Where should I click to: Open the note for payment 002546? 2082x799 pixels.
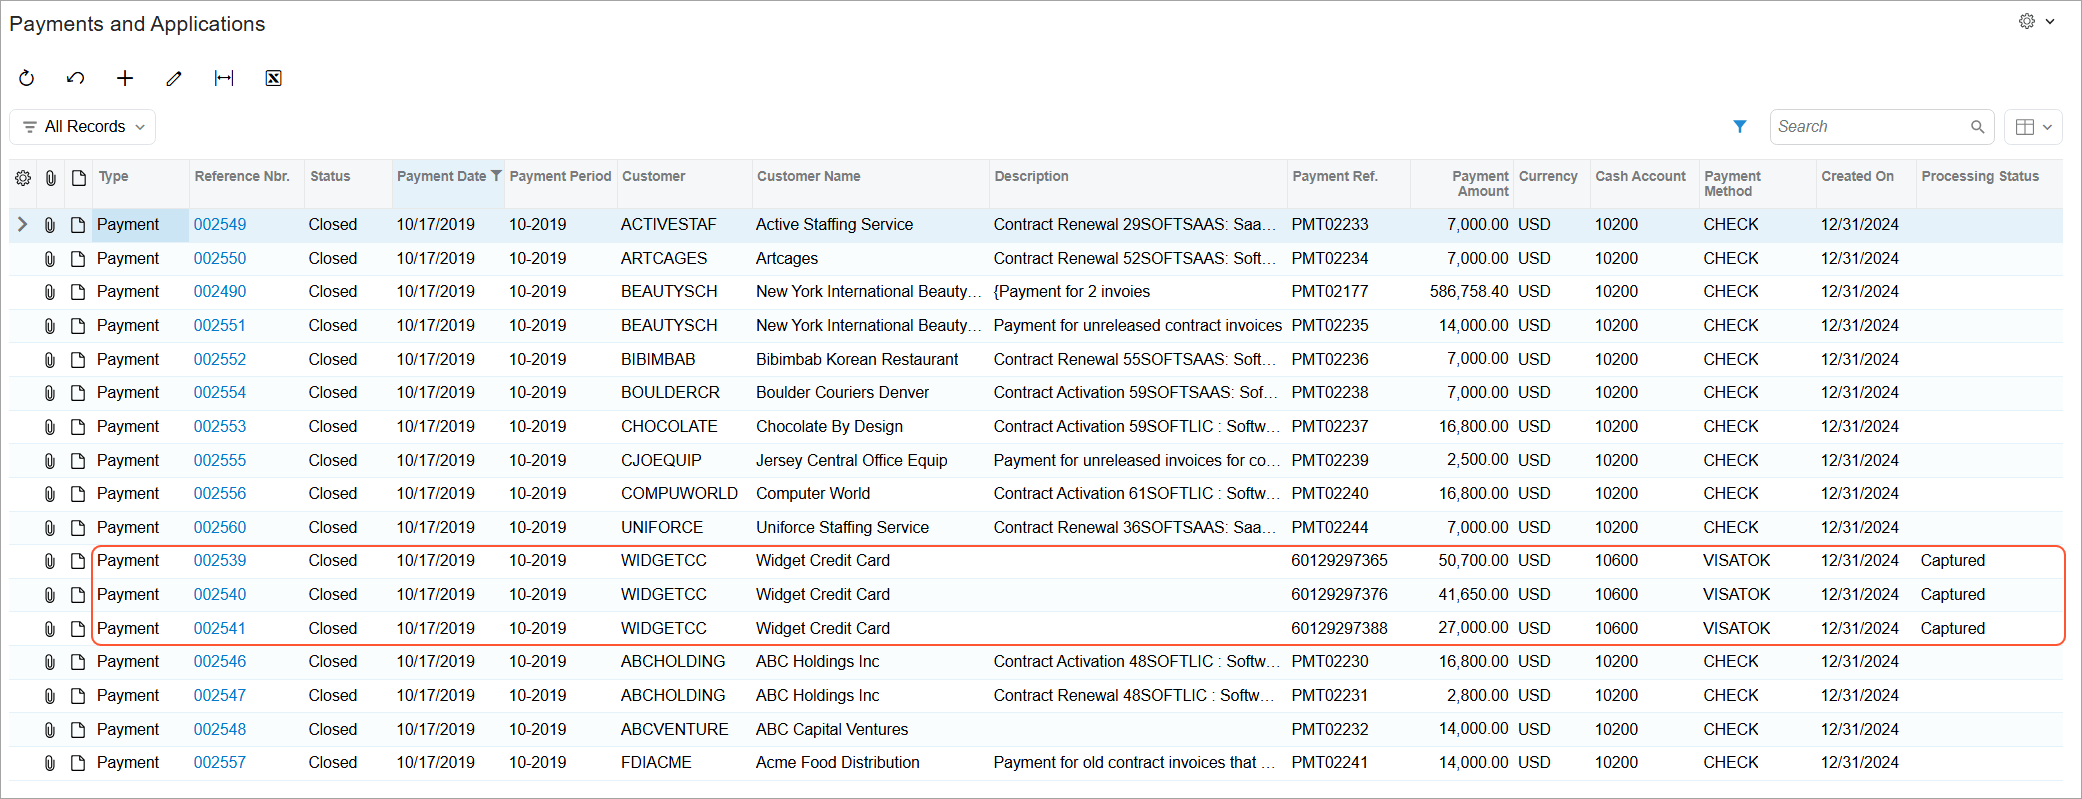(x=78, y=662)
